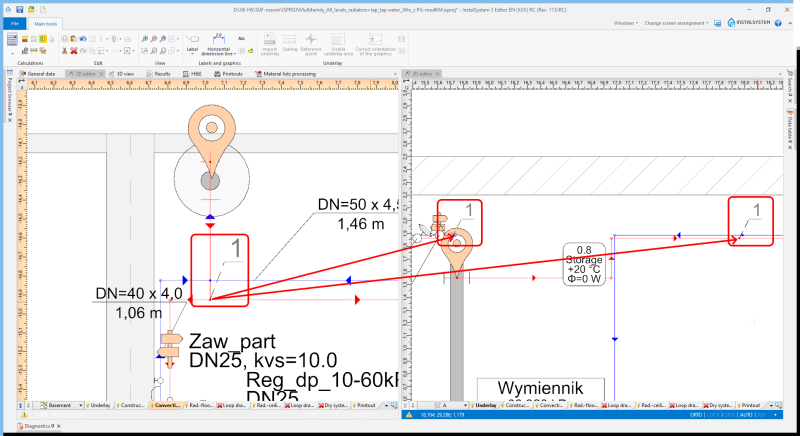Click the screen layout icon beside Change screen arrangement
The image size is (800, 436).
(x=717, y=23)
